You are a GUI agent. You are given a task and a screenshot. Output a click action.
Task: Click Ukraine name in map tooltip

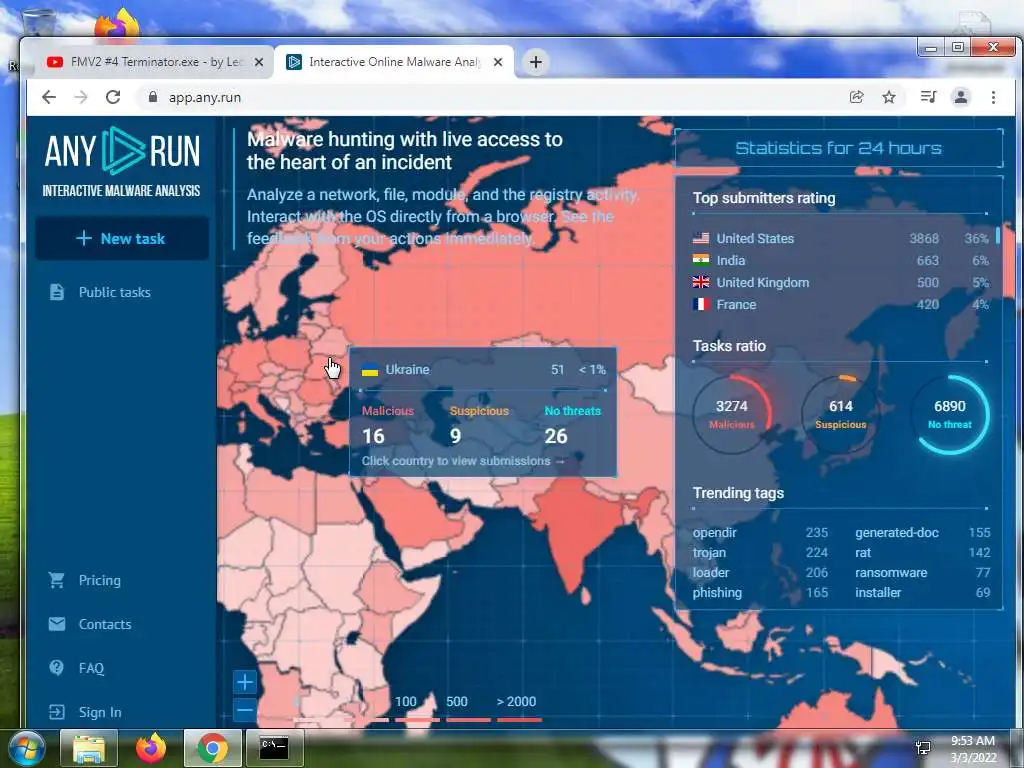tap(408, 369)
